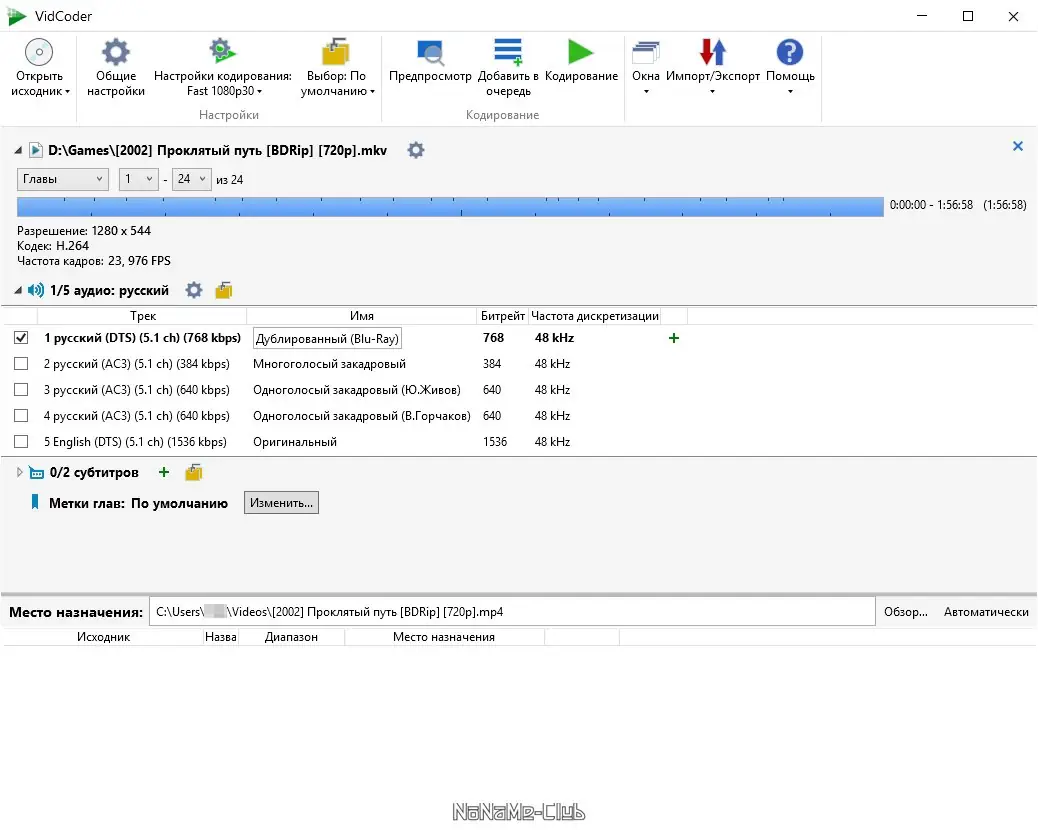1038x830 pixels.
Task: Click the blue chapter range timeline bar
Action: click(450, 207)
